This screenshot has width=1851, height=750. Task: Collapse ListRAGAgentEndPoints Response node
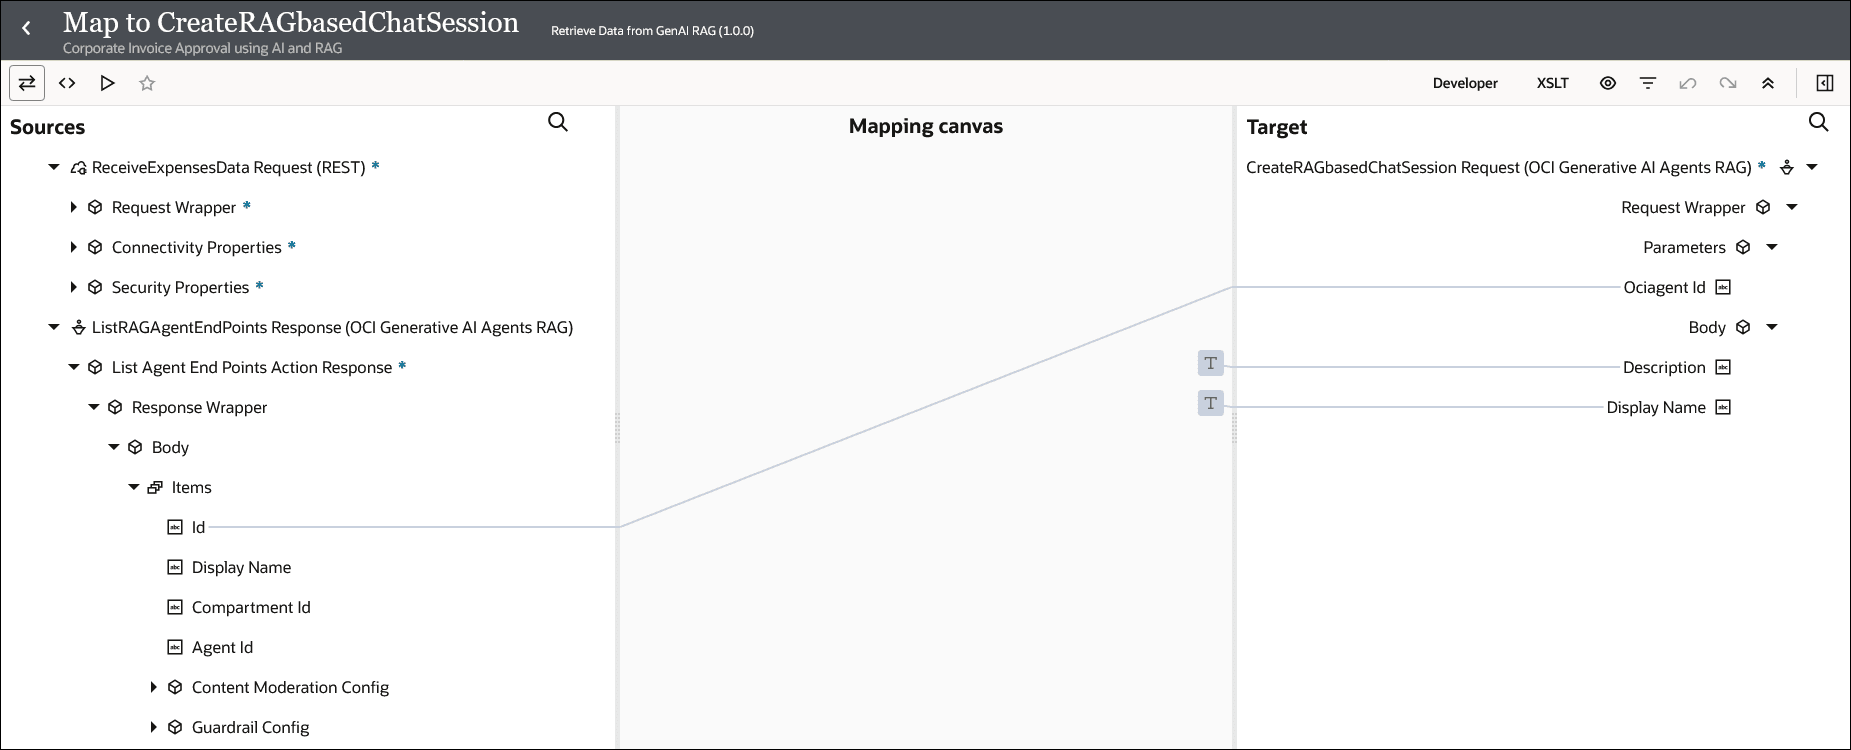pyautogui.click(x=54, y=327)
